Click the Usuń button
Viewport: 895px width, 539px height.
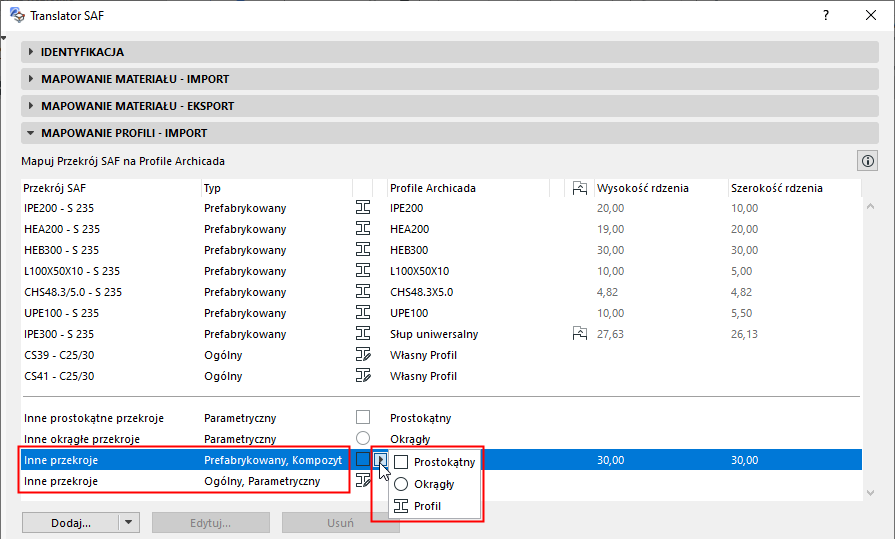tap(341, 522)
